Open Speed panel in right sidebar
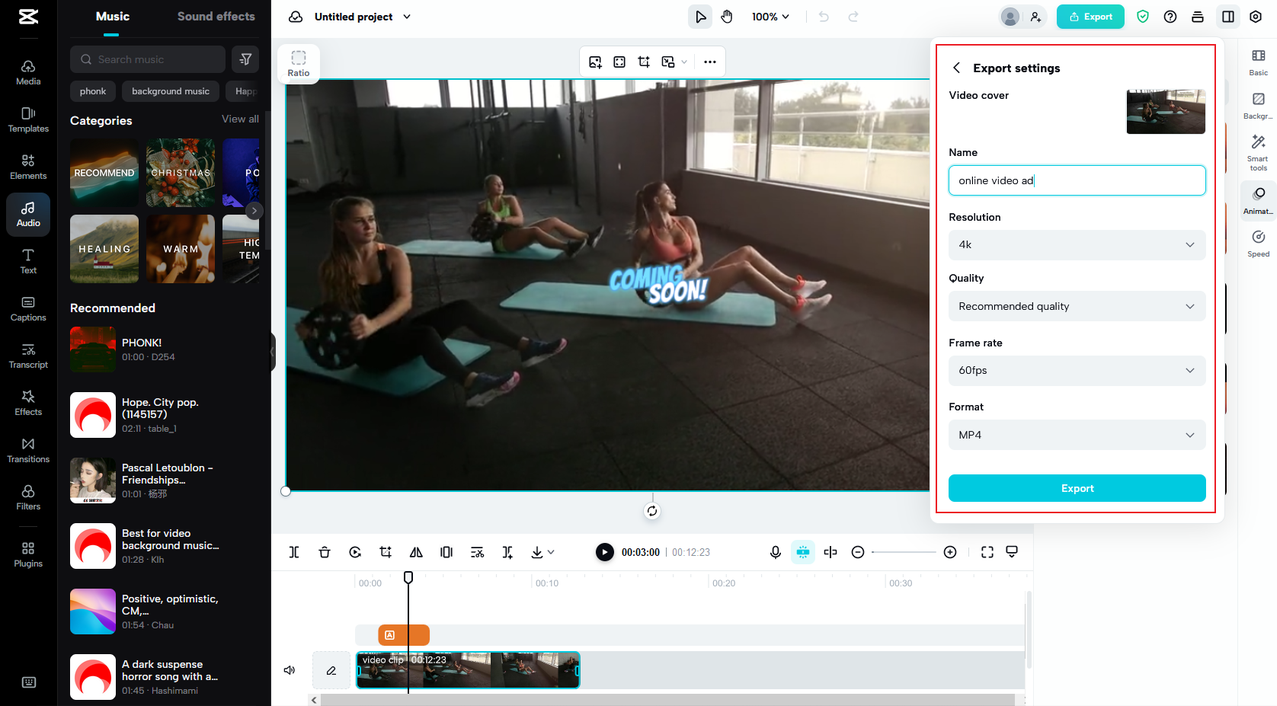 1258,243
